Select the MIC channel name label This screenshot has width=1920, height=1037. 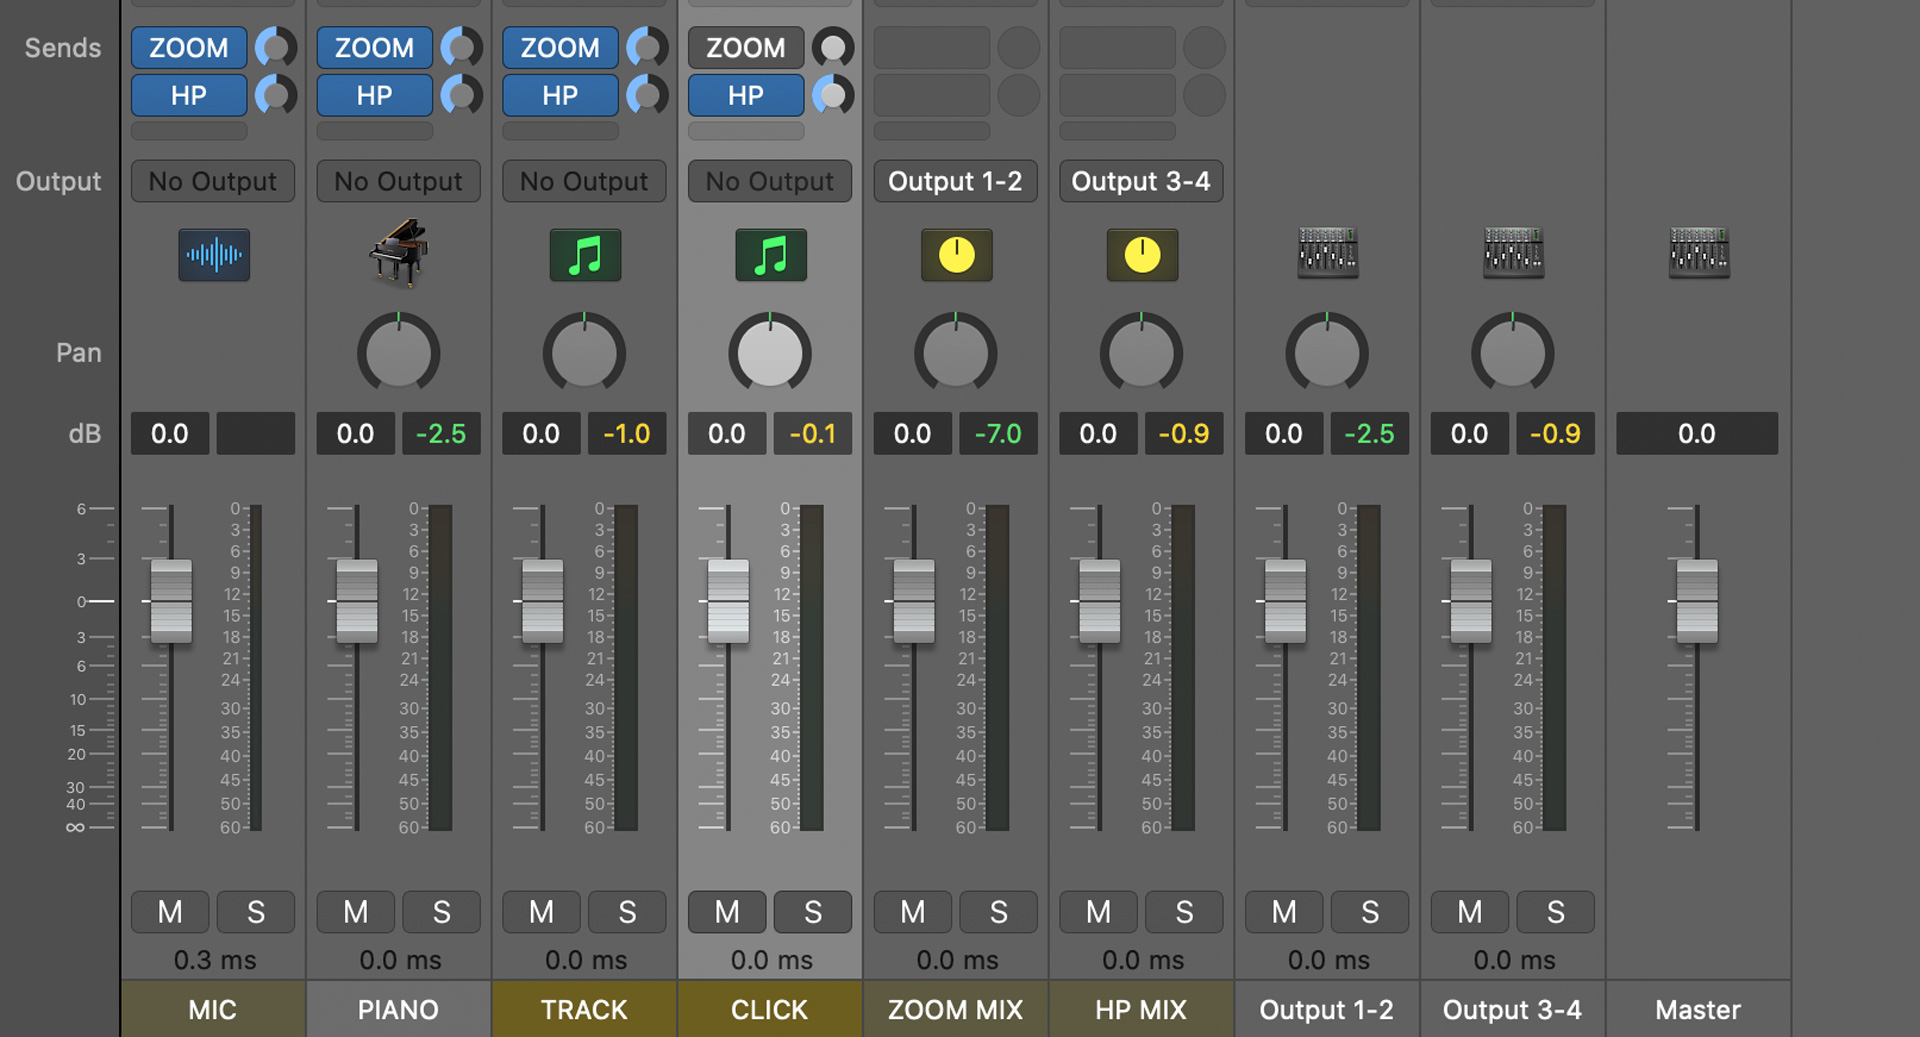click(x=213, y=1009)
